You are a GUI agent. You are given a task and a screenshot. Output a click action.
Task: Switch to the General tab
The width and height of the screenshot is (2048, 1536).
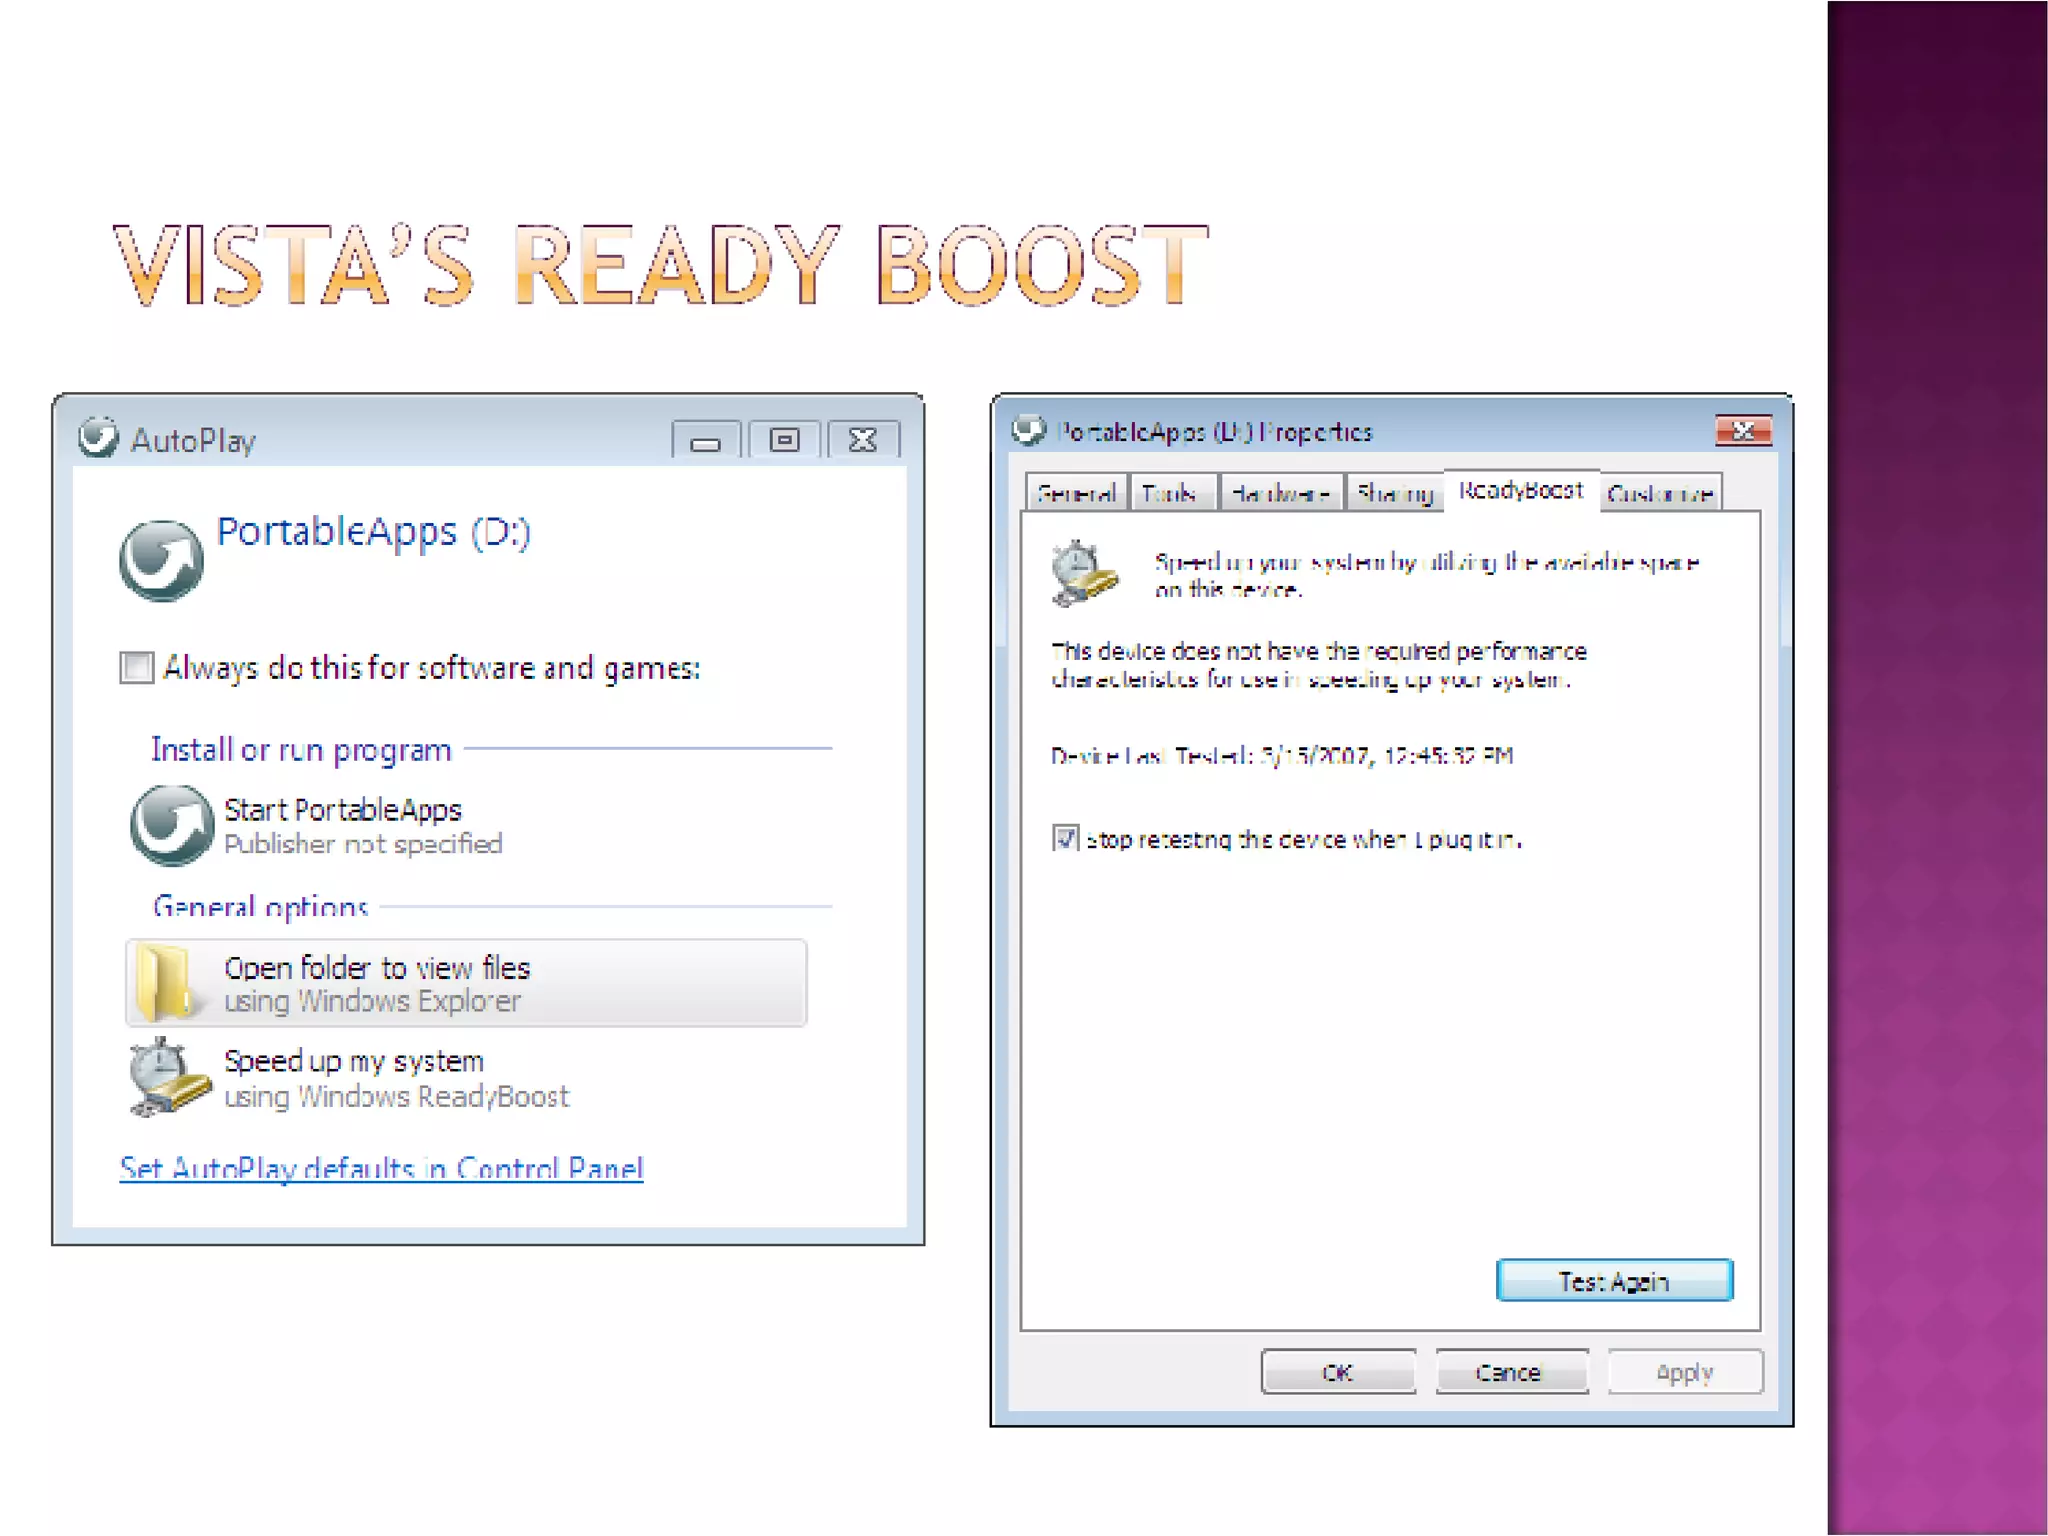(x=1076, y=493)
